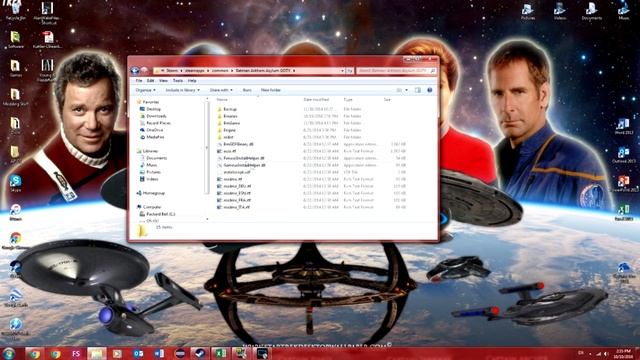Open the Games folder on desktop
This screenshot has height=360, width=640.
pyautogui.click(x=15, y=68)
